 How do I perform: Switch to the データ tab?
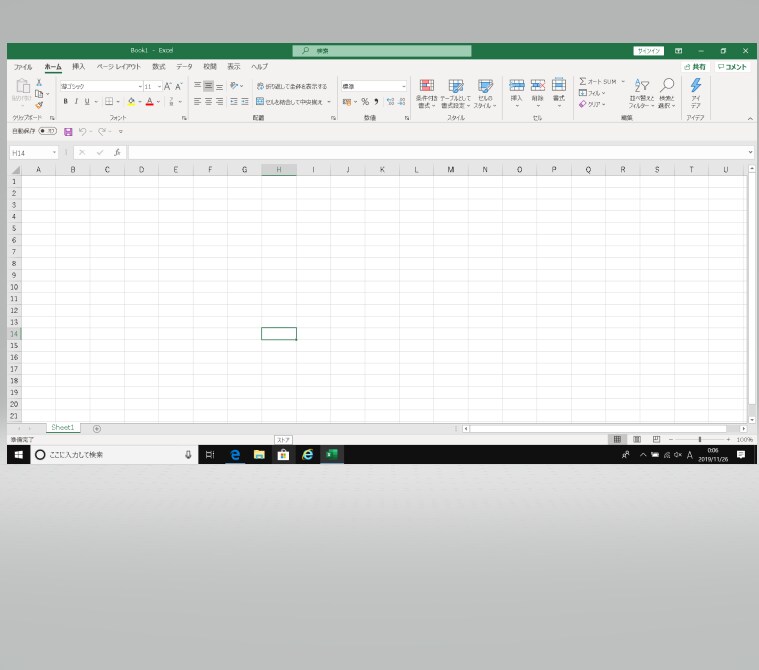[x=184, y=67]
